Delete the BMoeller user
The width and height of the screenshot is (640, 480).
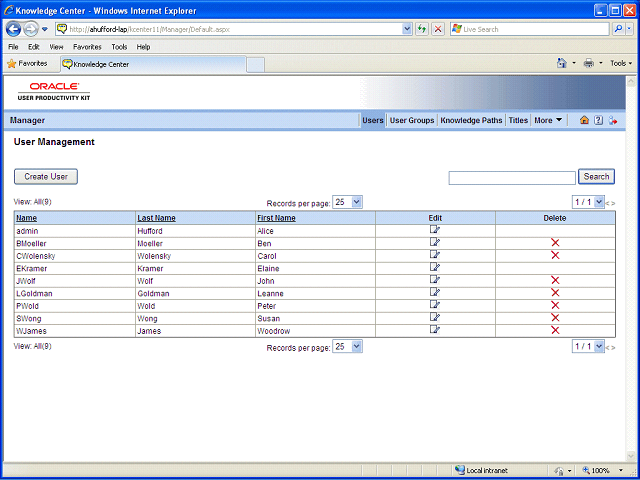click(555, 243)
